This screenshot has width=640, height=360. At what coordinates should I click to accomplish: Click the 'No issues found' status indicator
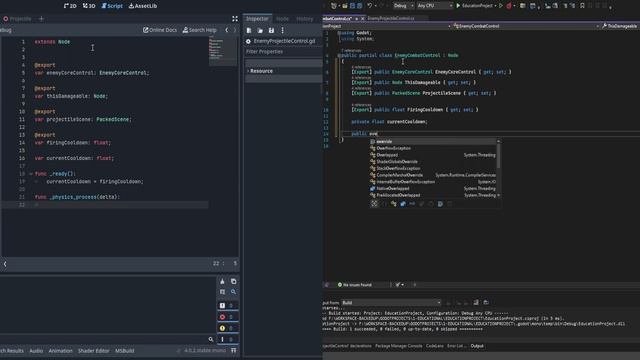pos(355,285)
